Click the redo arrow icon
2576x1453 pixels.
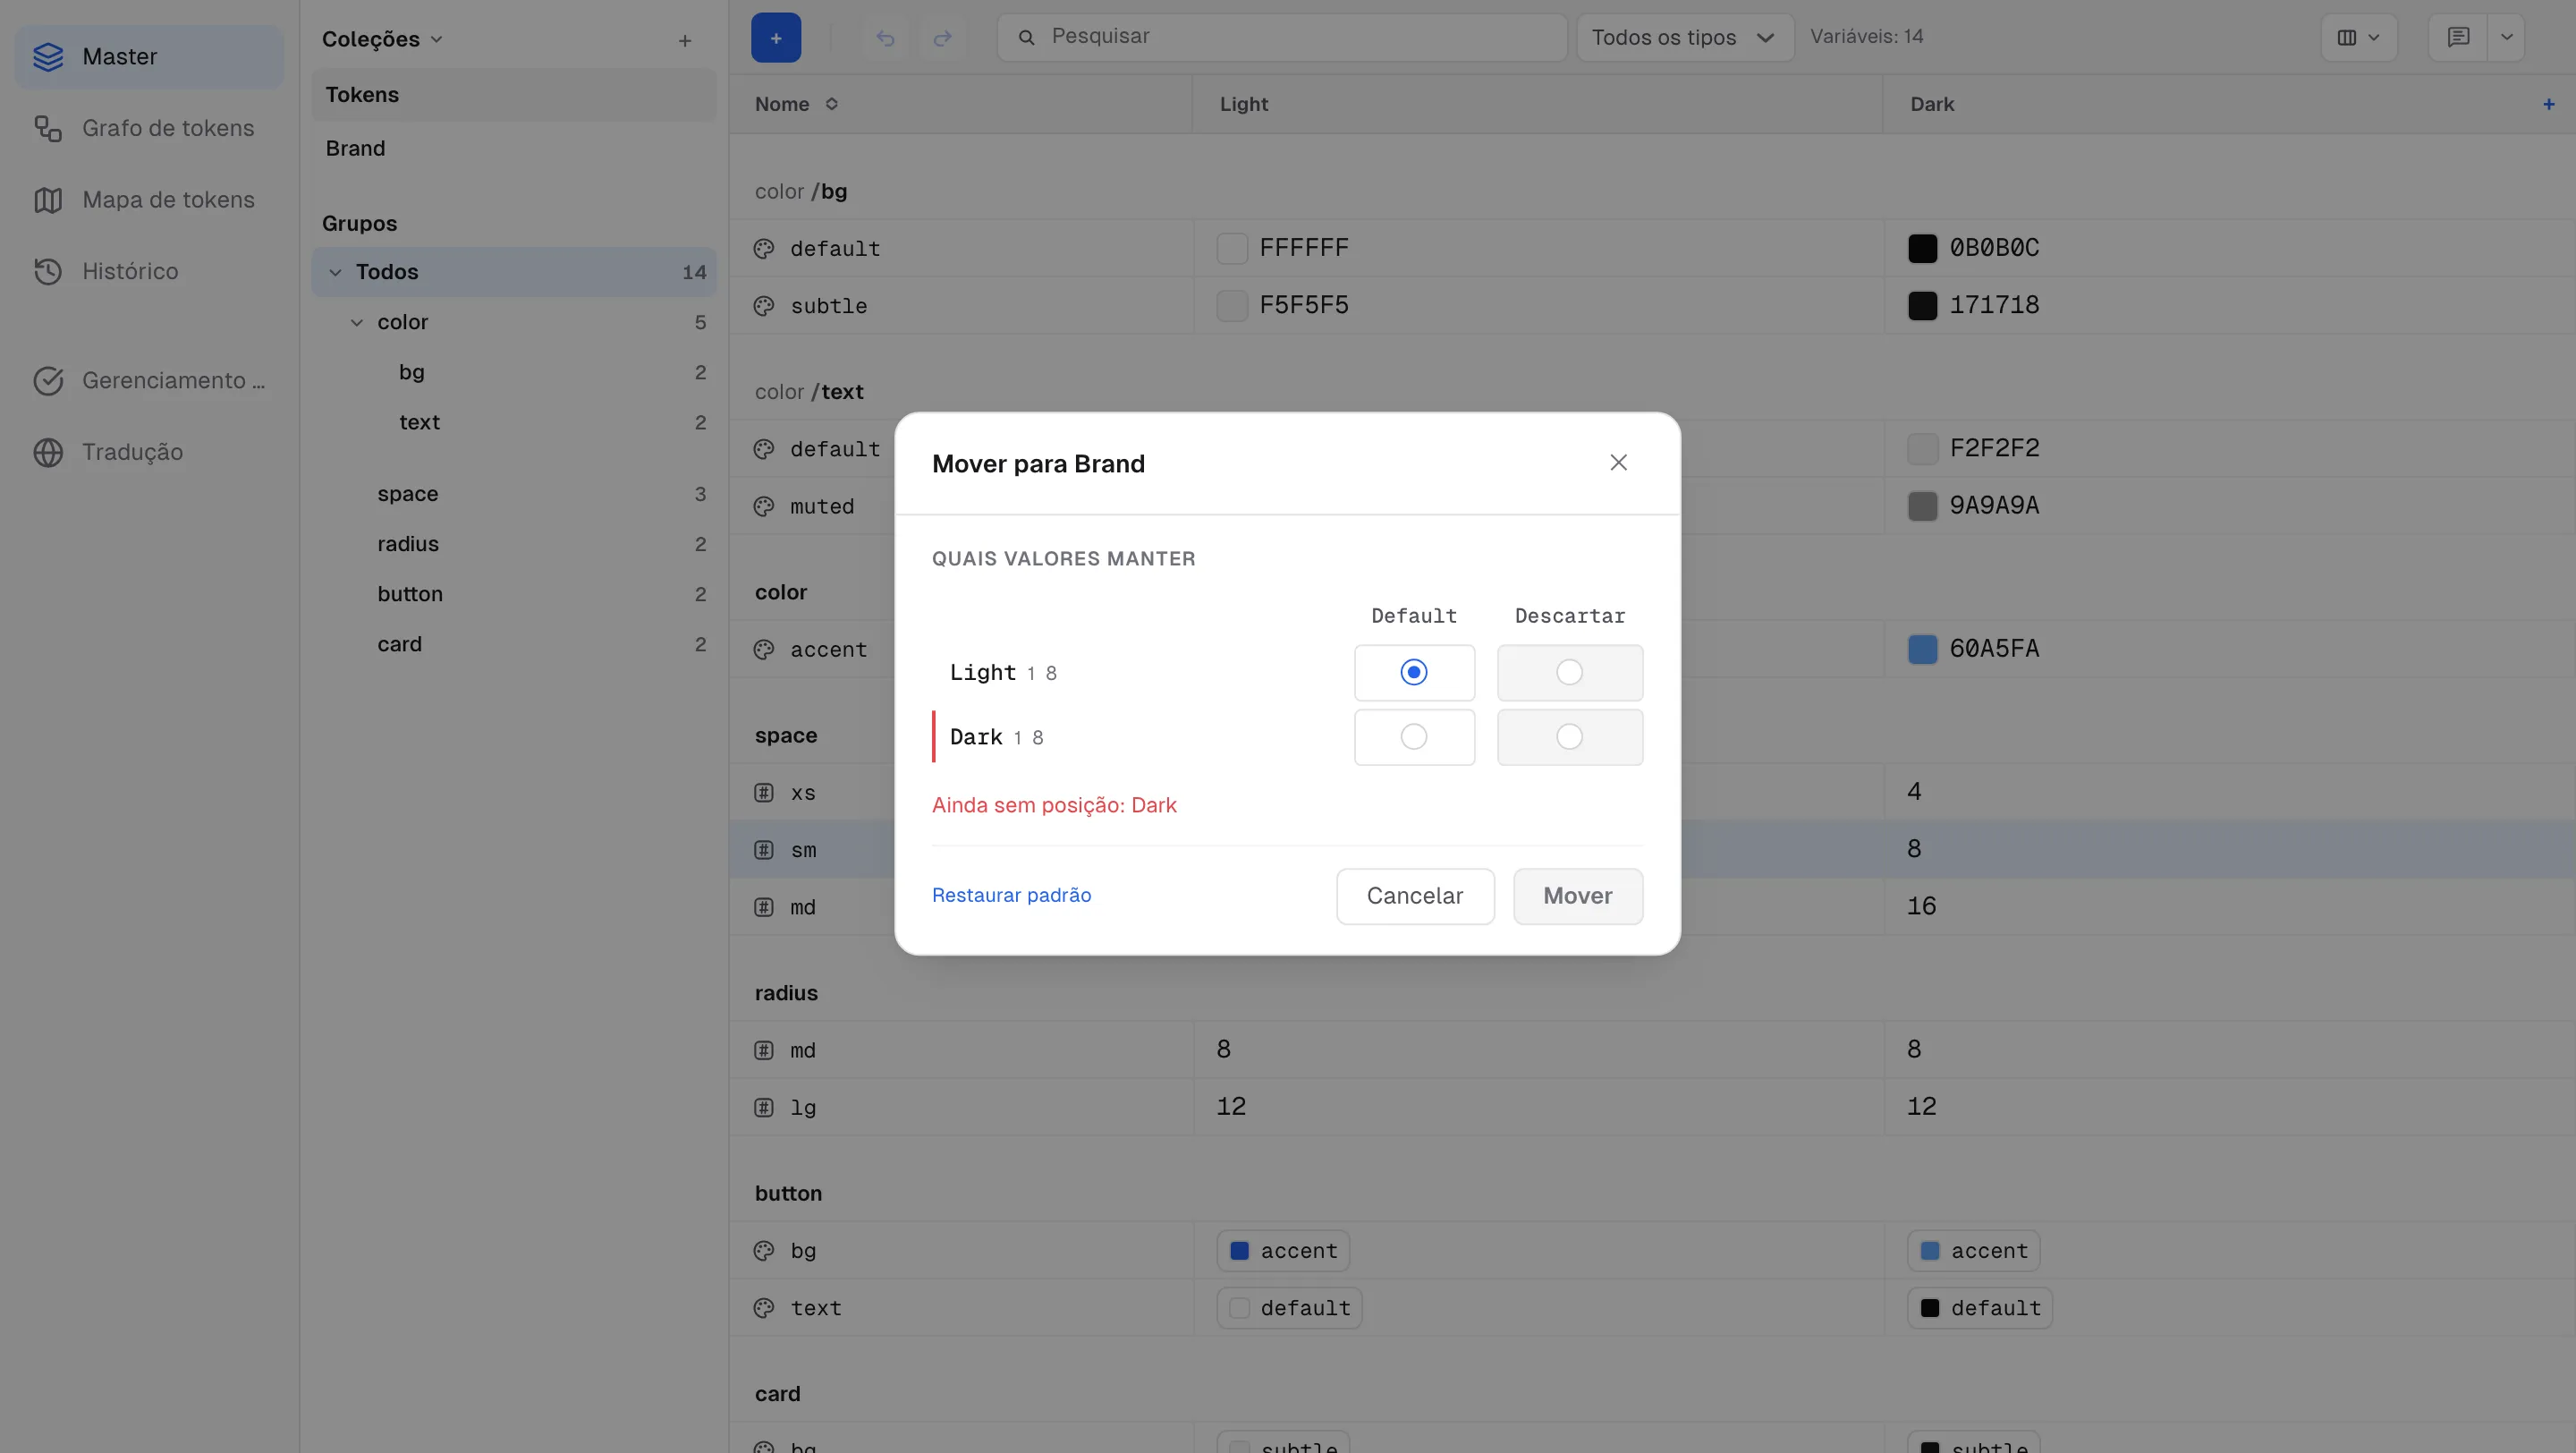942,38
